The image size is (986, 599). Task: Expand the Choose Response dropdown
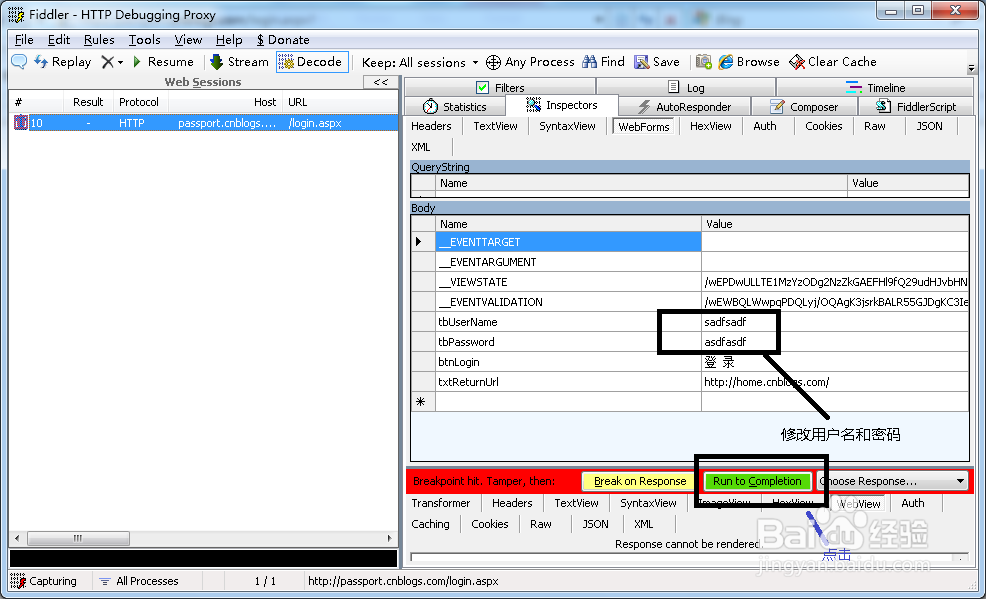tap(960, 481)
